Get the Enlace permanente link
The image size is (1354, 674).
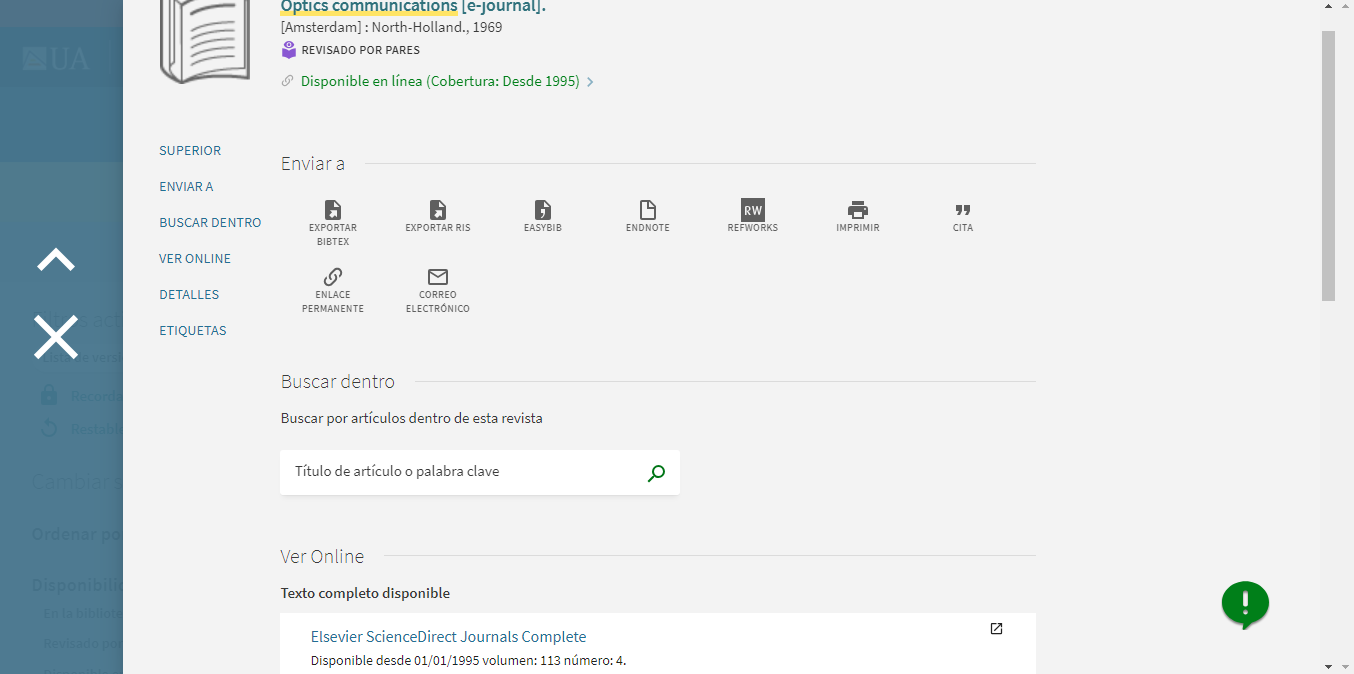[332, 278]
